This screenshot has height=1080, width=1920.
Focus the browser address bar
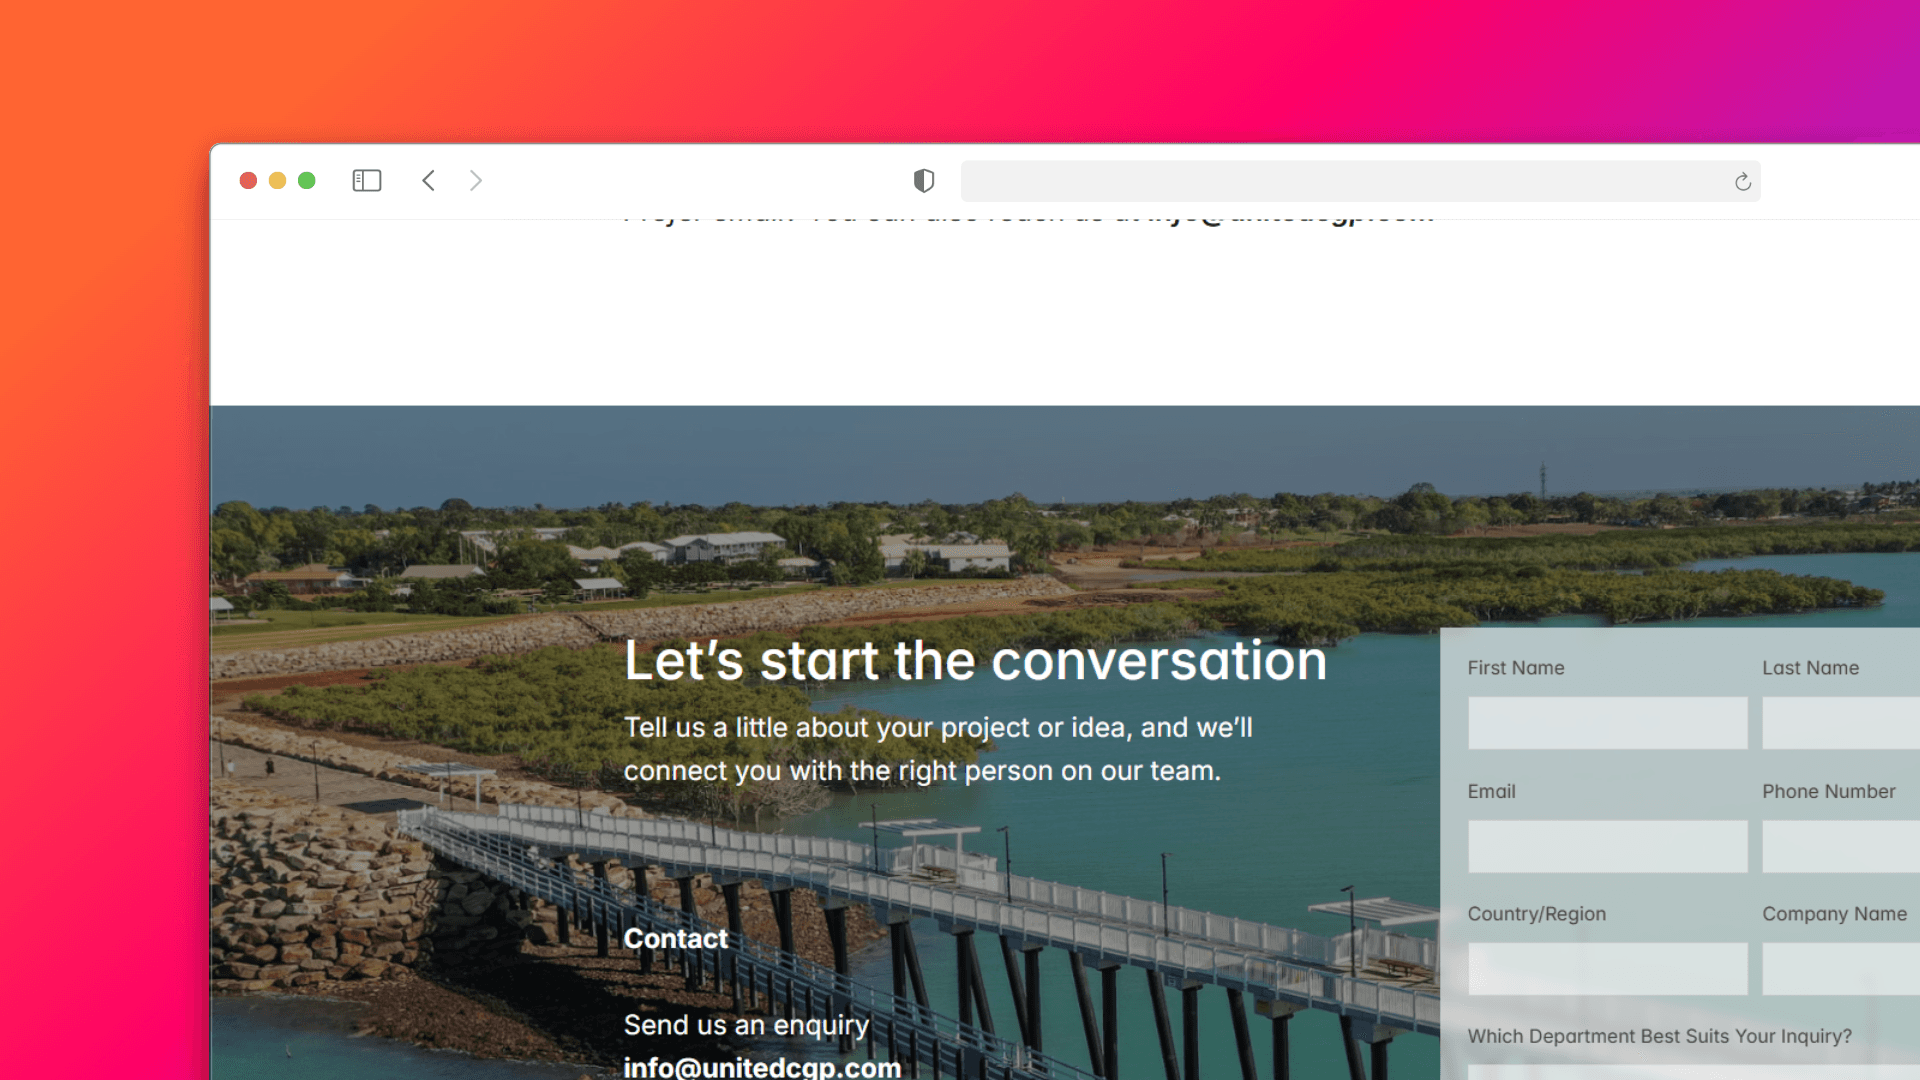(x=1340, y=182)
